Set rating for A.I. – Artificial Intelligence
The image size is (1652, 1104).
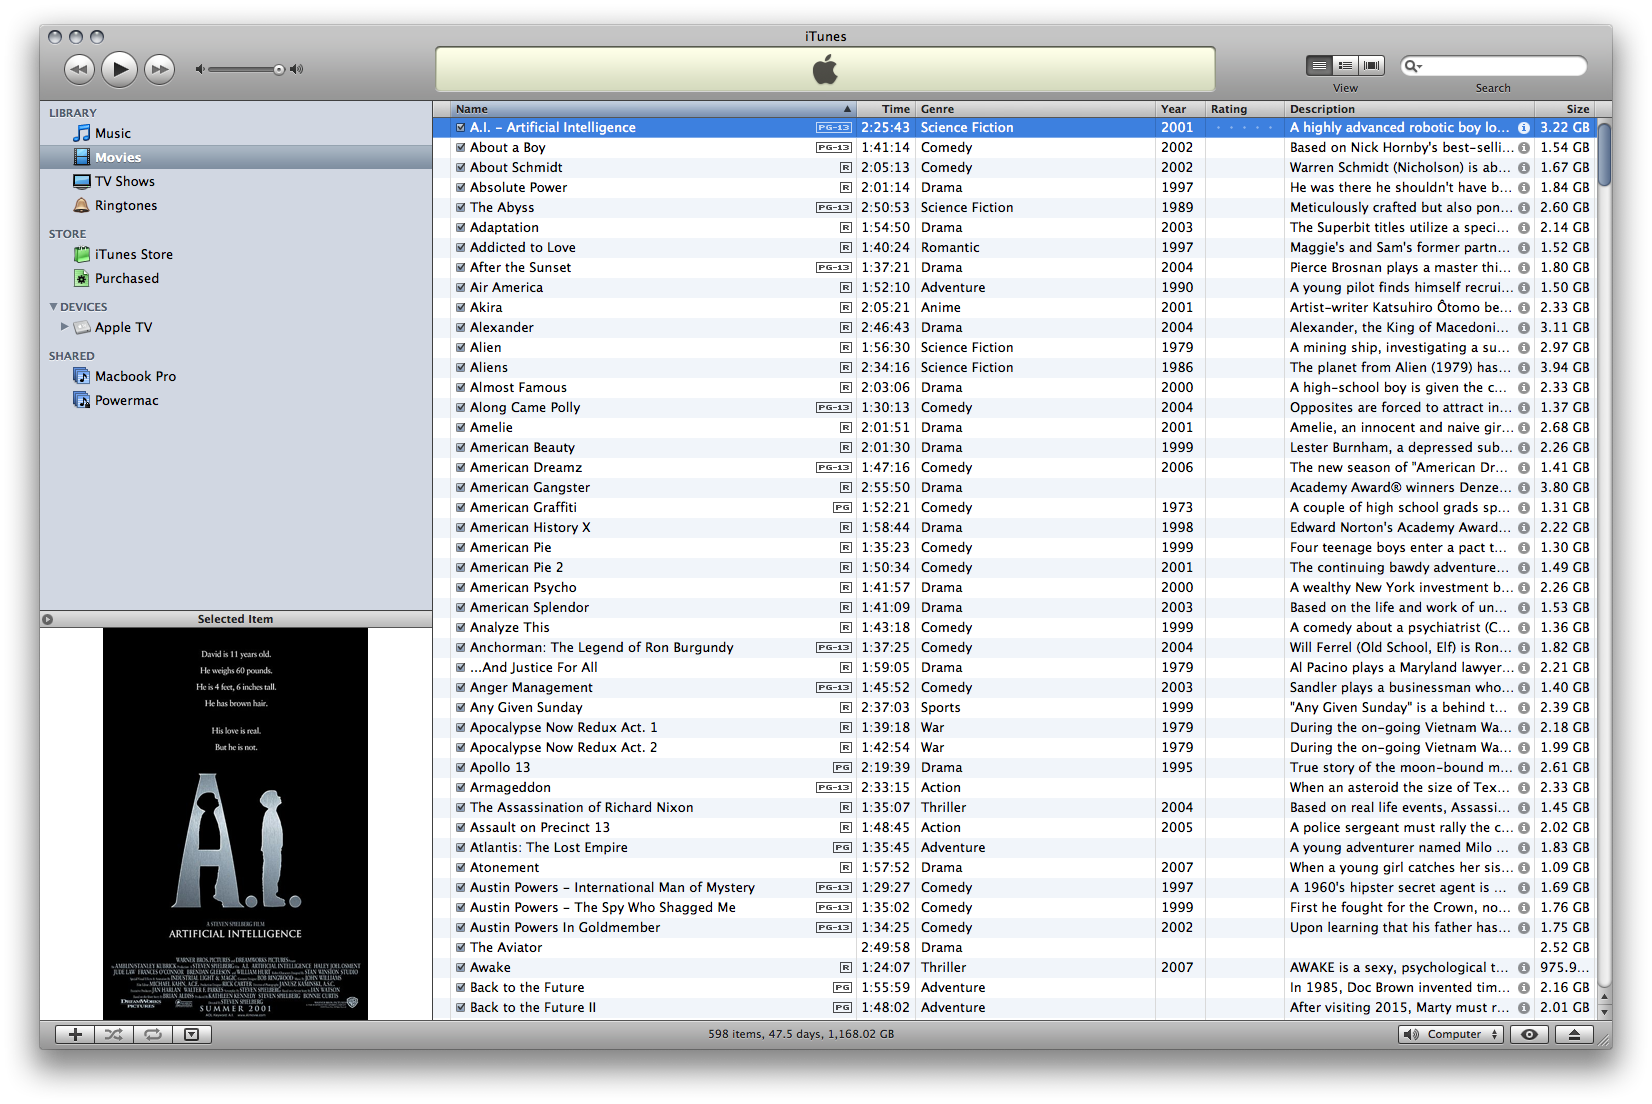(1244, 127)
